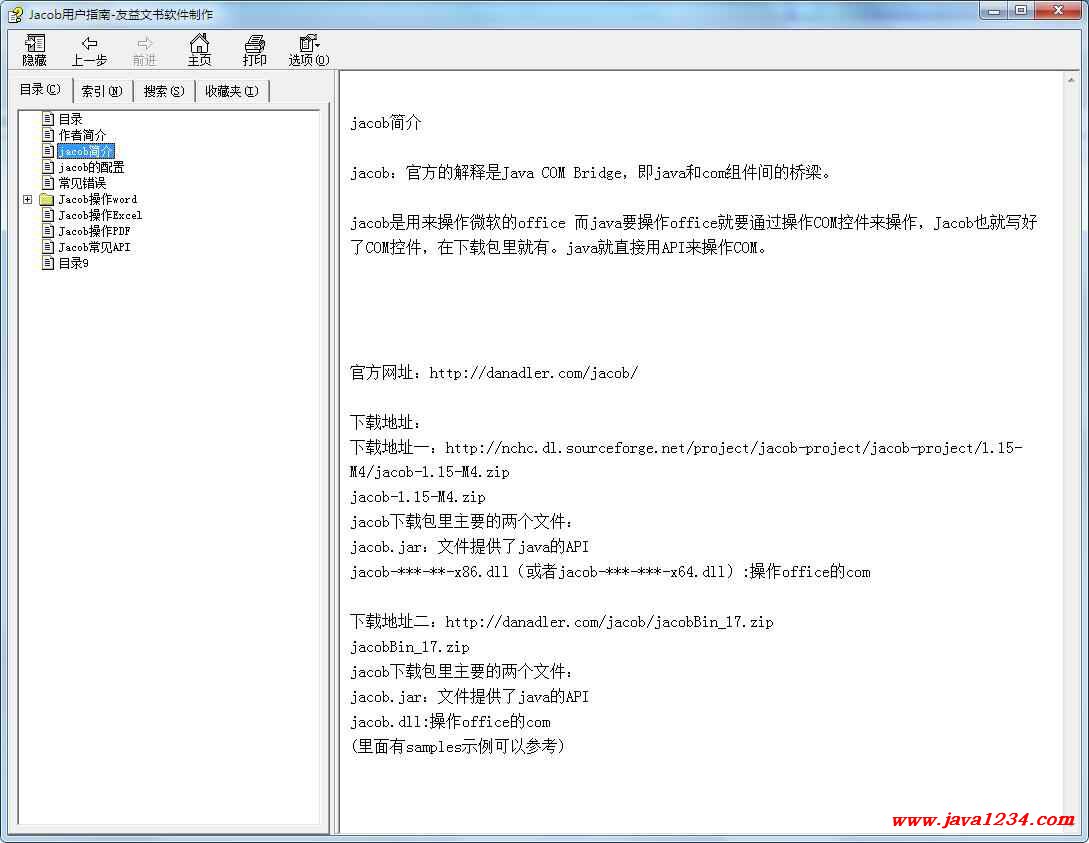Click page icon beside Jacob操作PDF
1089x843 pixels.
click(48, 231)
